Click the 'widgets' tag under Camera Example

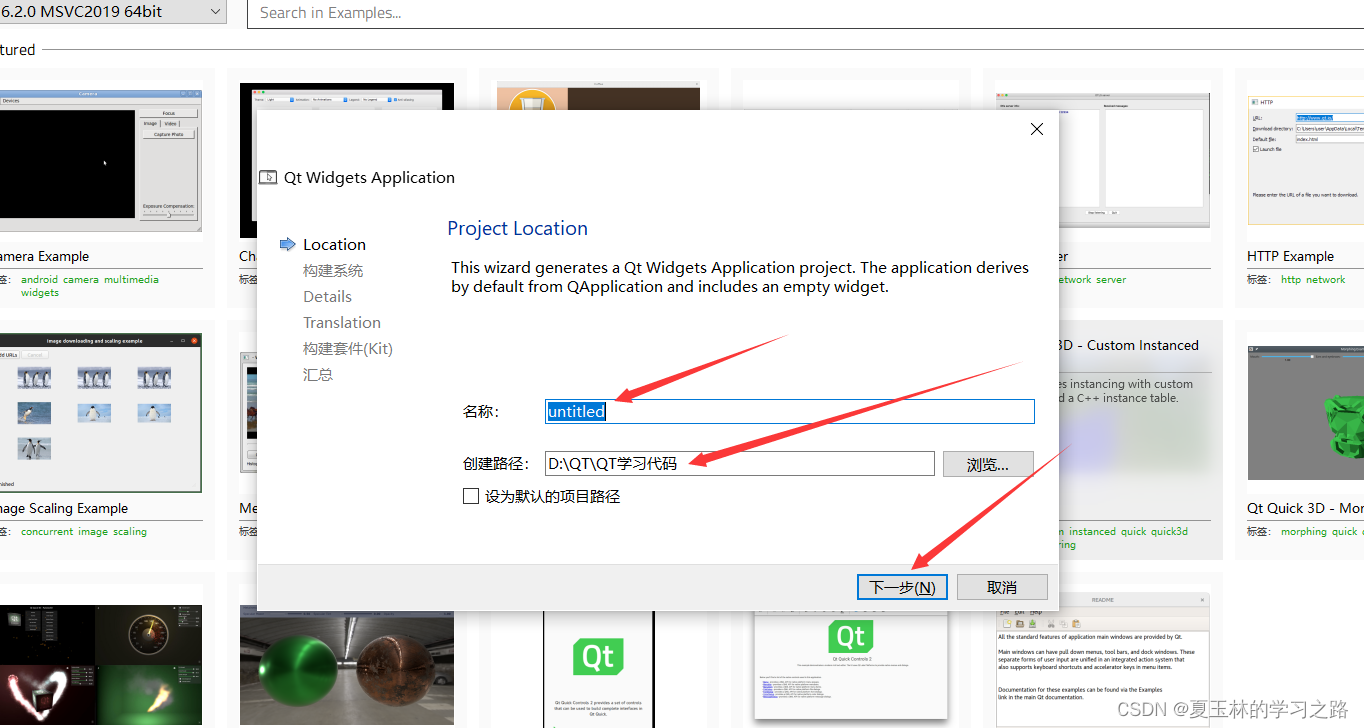click(40, 293)
